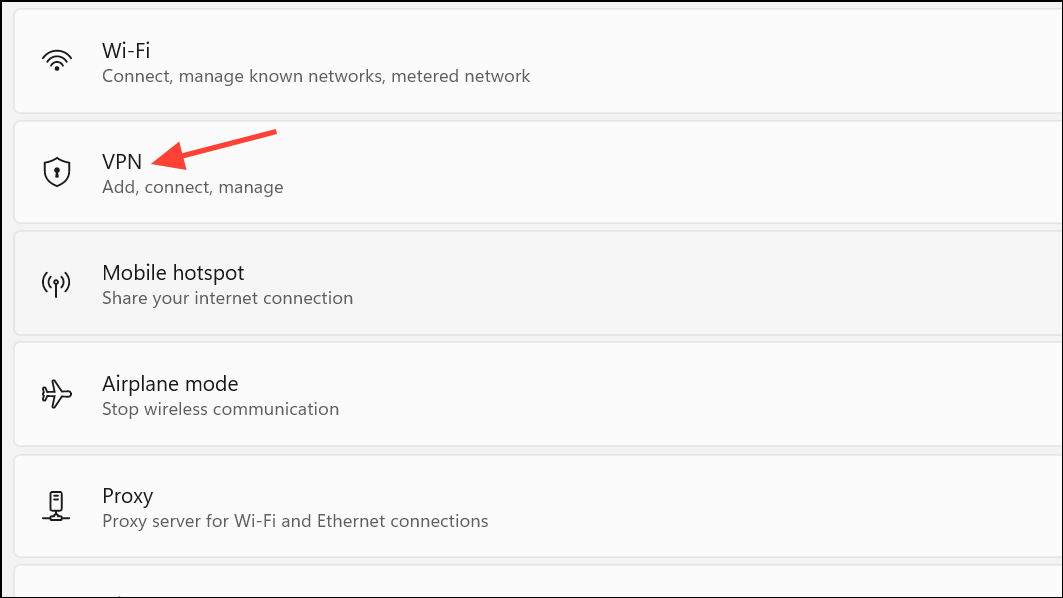1063x598 pixels.
Task: Click the Wi-Fi row description about metered networks
Action: [x=316, y=76]
